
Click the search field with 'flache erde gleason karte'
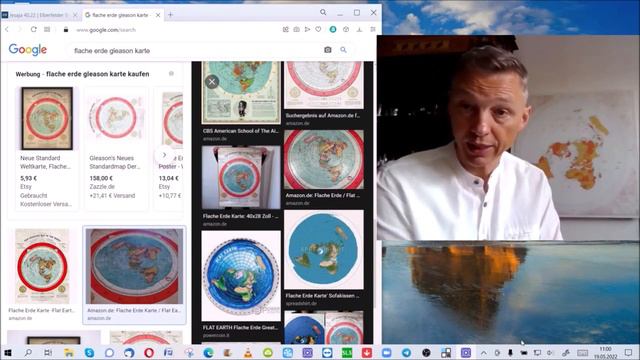coord(196,51)
